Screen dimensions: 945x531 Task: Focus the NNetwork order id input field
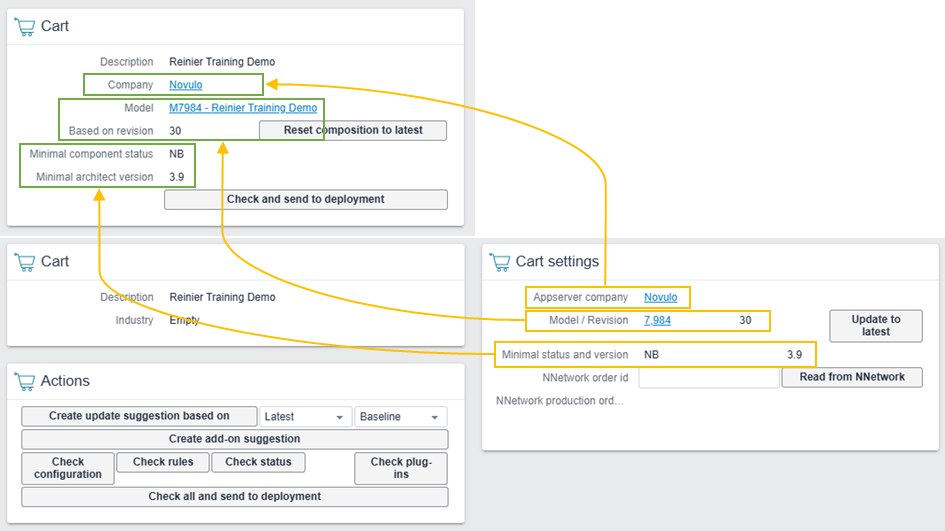pos(709,378)
